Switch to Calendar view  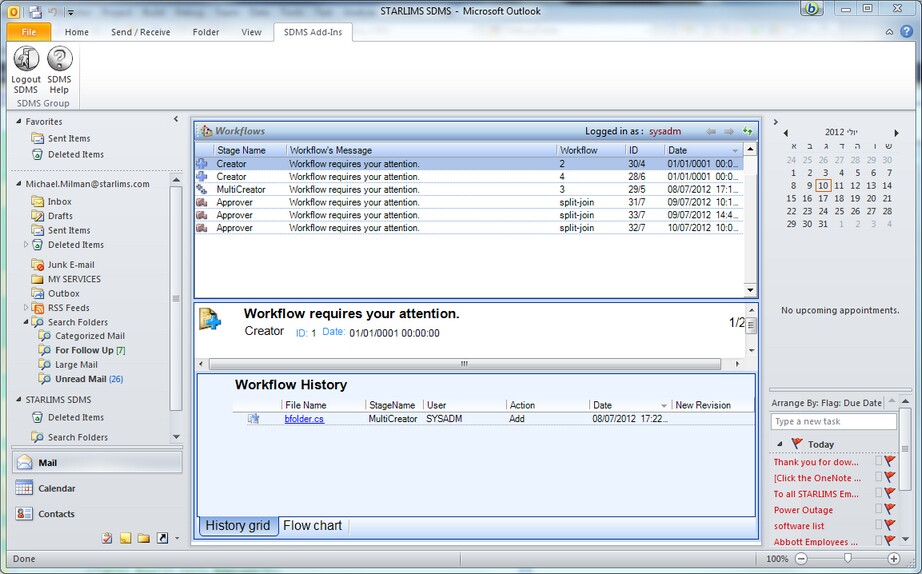point(97,488)
